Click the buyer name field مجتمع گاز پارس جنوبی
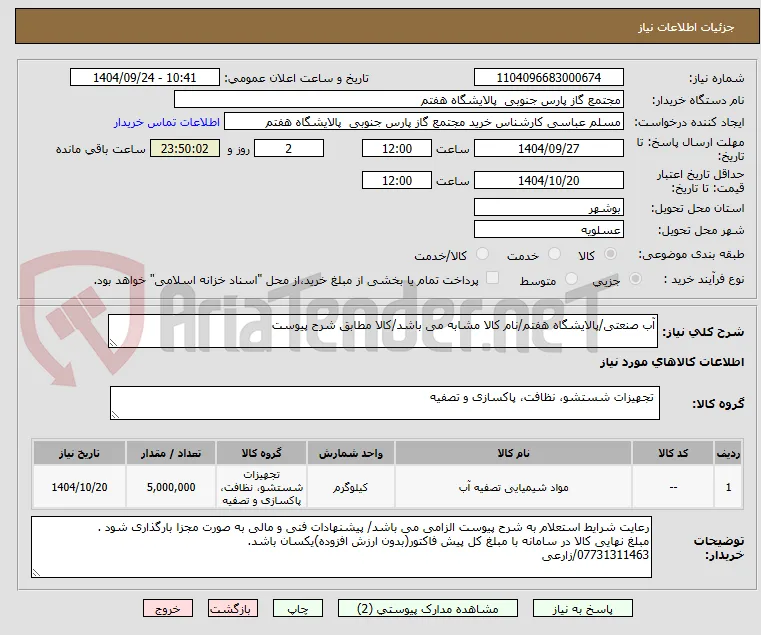Screen dimensions: 761x635 click(x=398, y=100)
